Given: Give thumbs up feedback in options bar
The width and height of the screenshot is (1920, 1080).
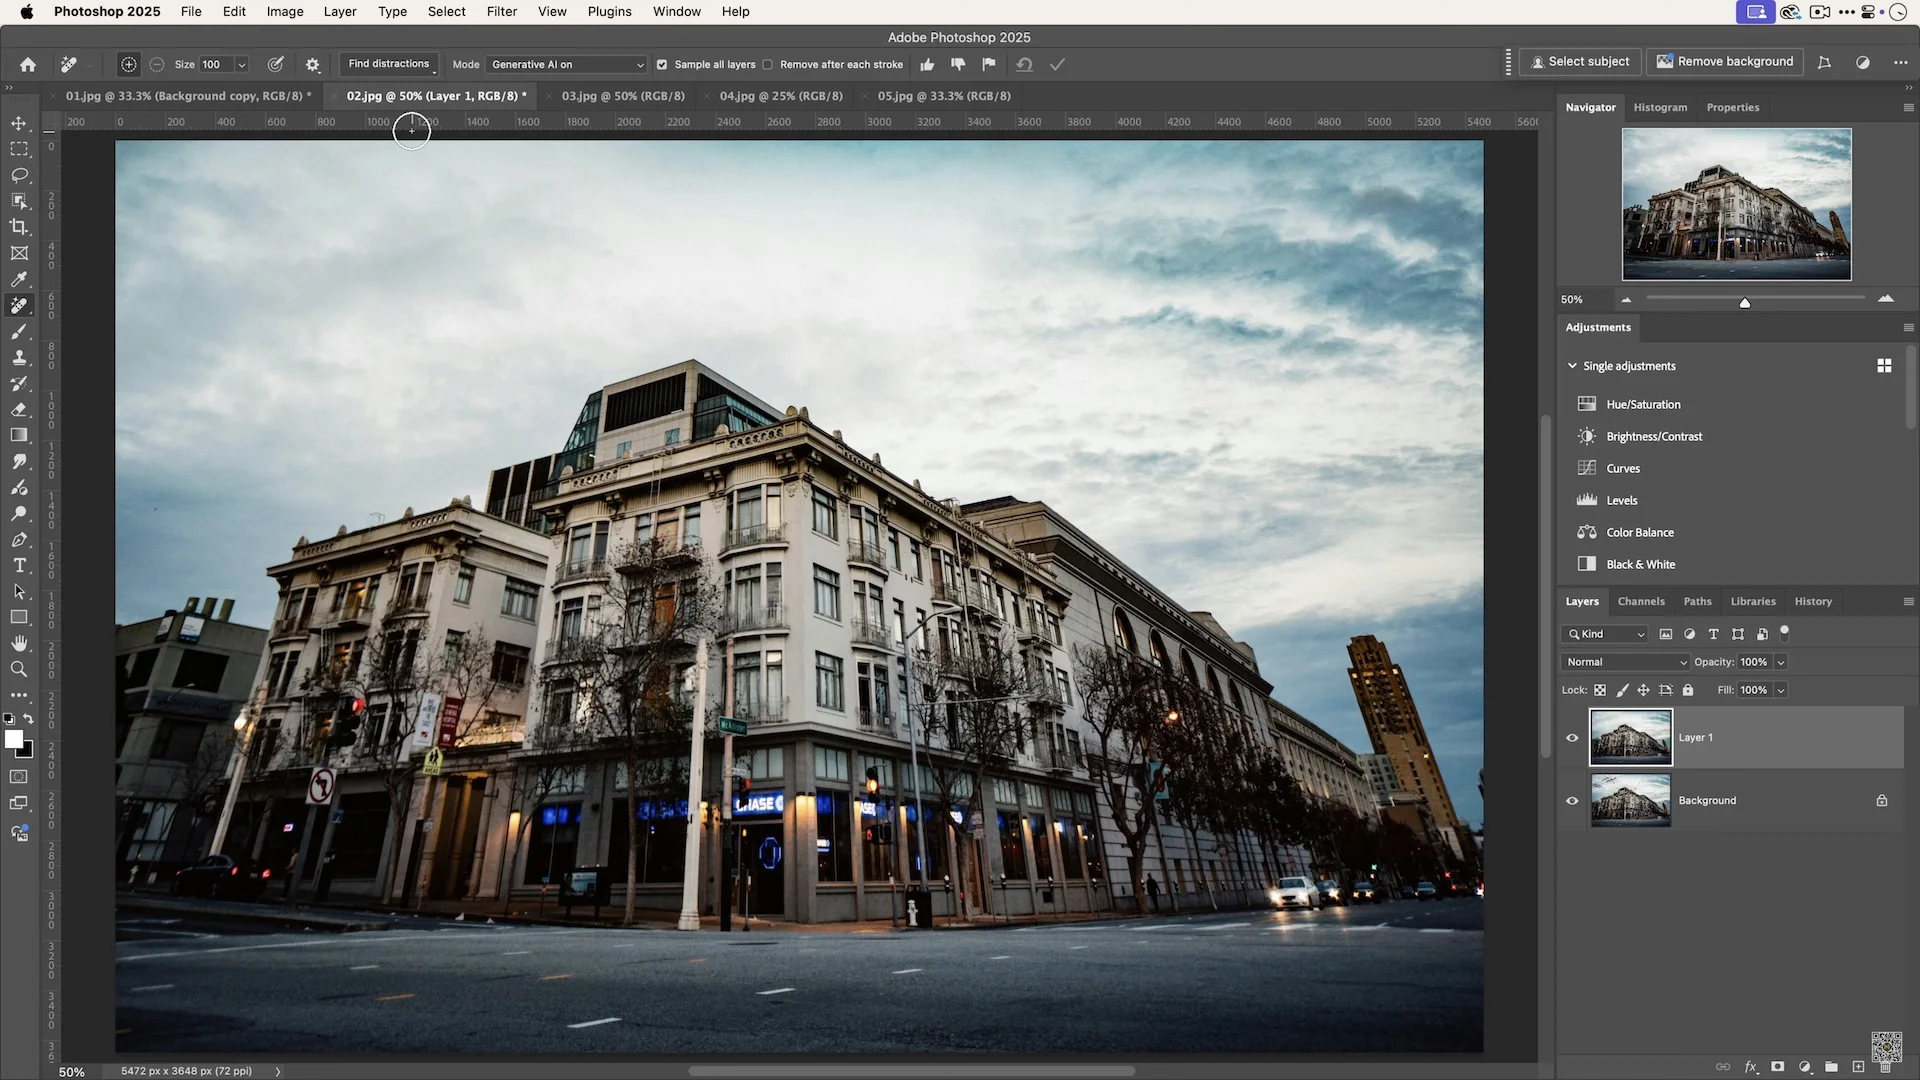Looking at the screenshot, I should pyautogui.click(x=927, y=64).
